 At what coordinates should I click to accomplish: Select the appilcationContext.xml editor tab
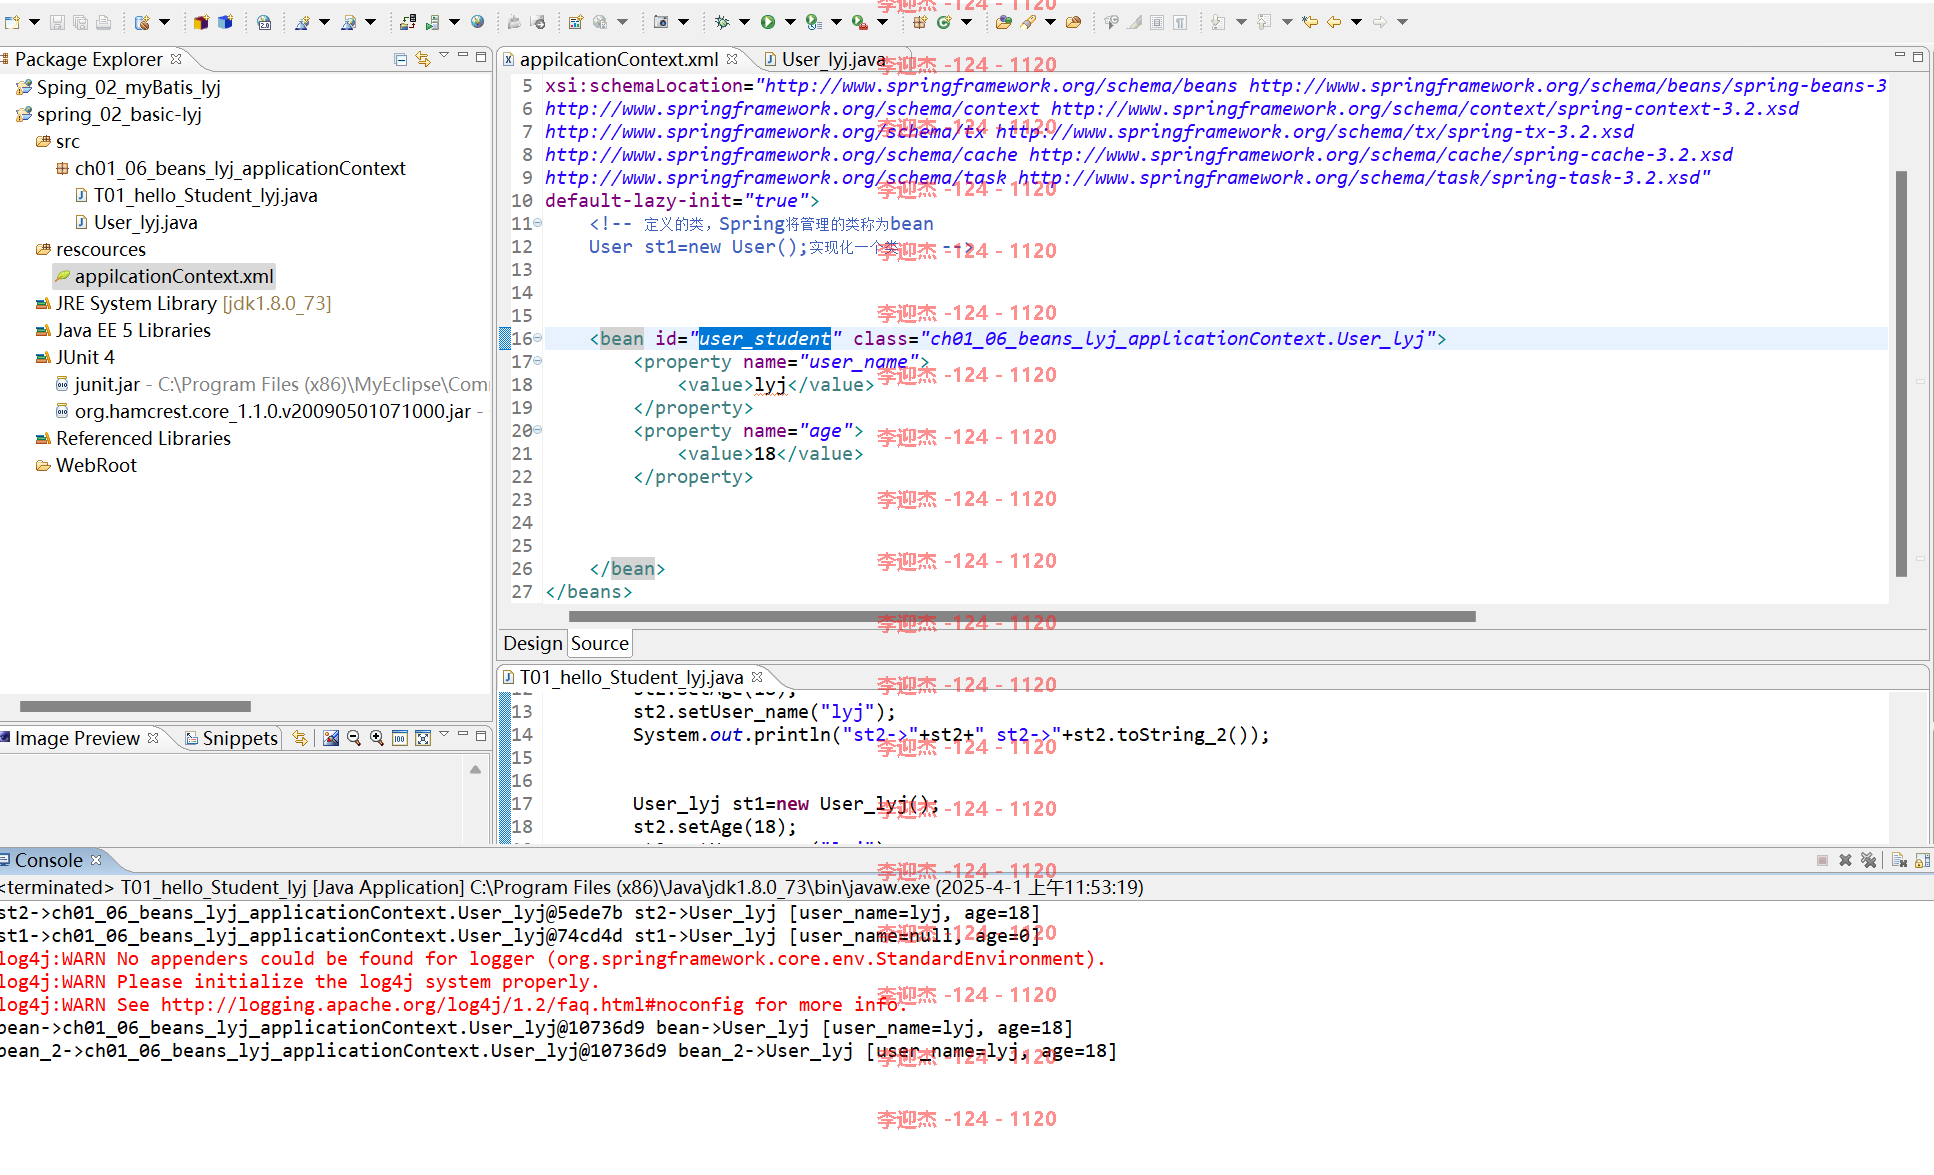(x=619, y=59)
